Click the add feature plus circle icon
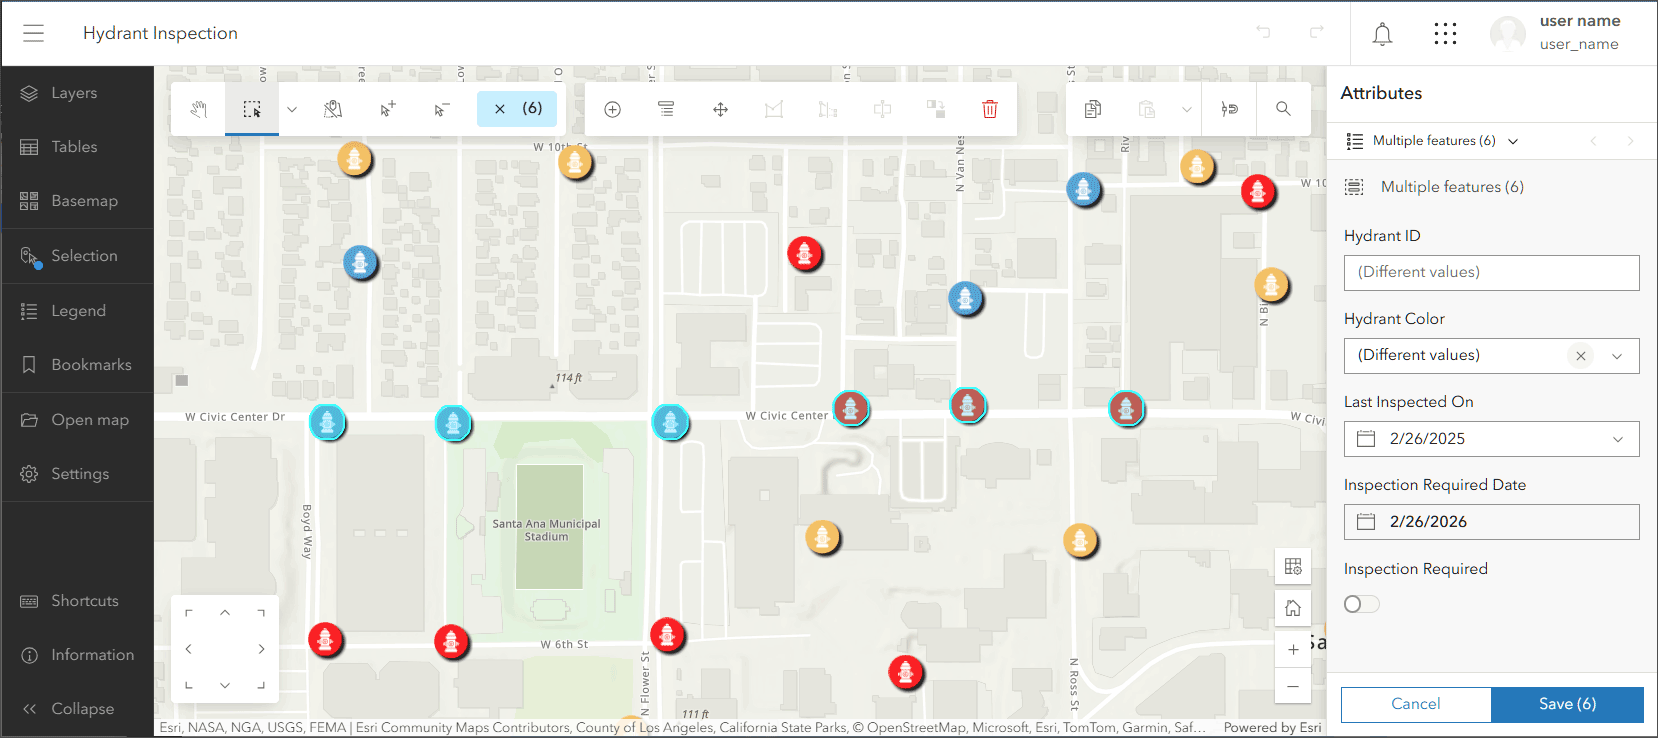The image size is (1658, 738). tap(612, 109)
